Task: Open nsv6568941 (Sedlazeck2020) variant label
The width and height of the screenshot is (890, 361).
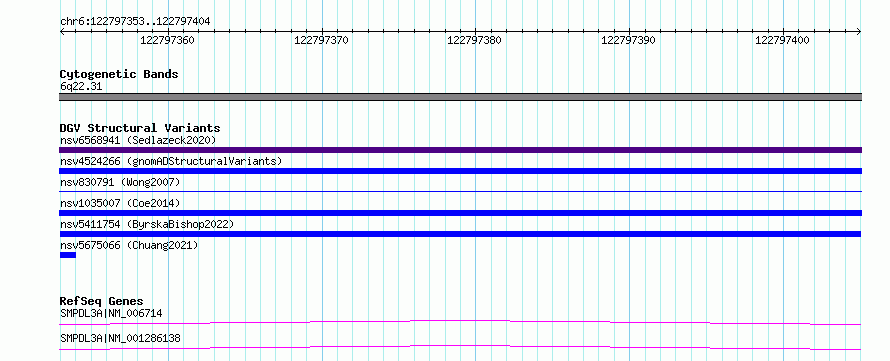Action: (x=138, y=140)
